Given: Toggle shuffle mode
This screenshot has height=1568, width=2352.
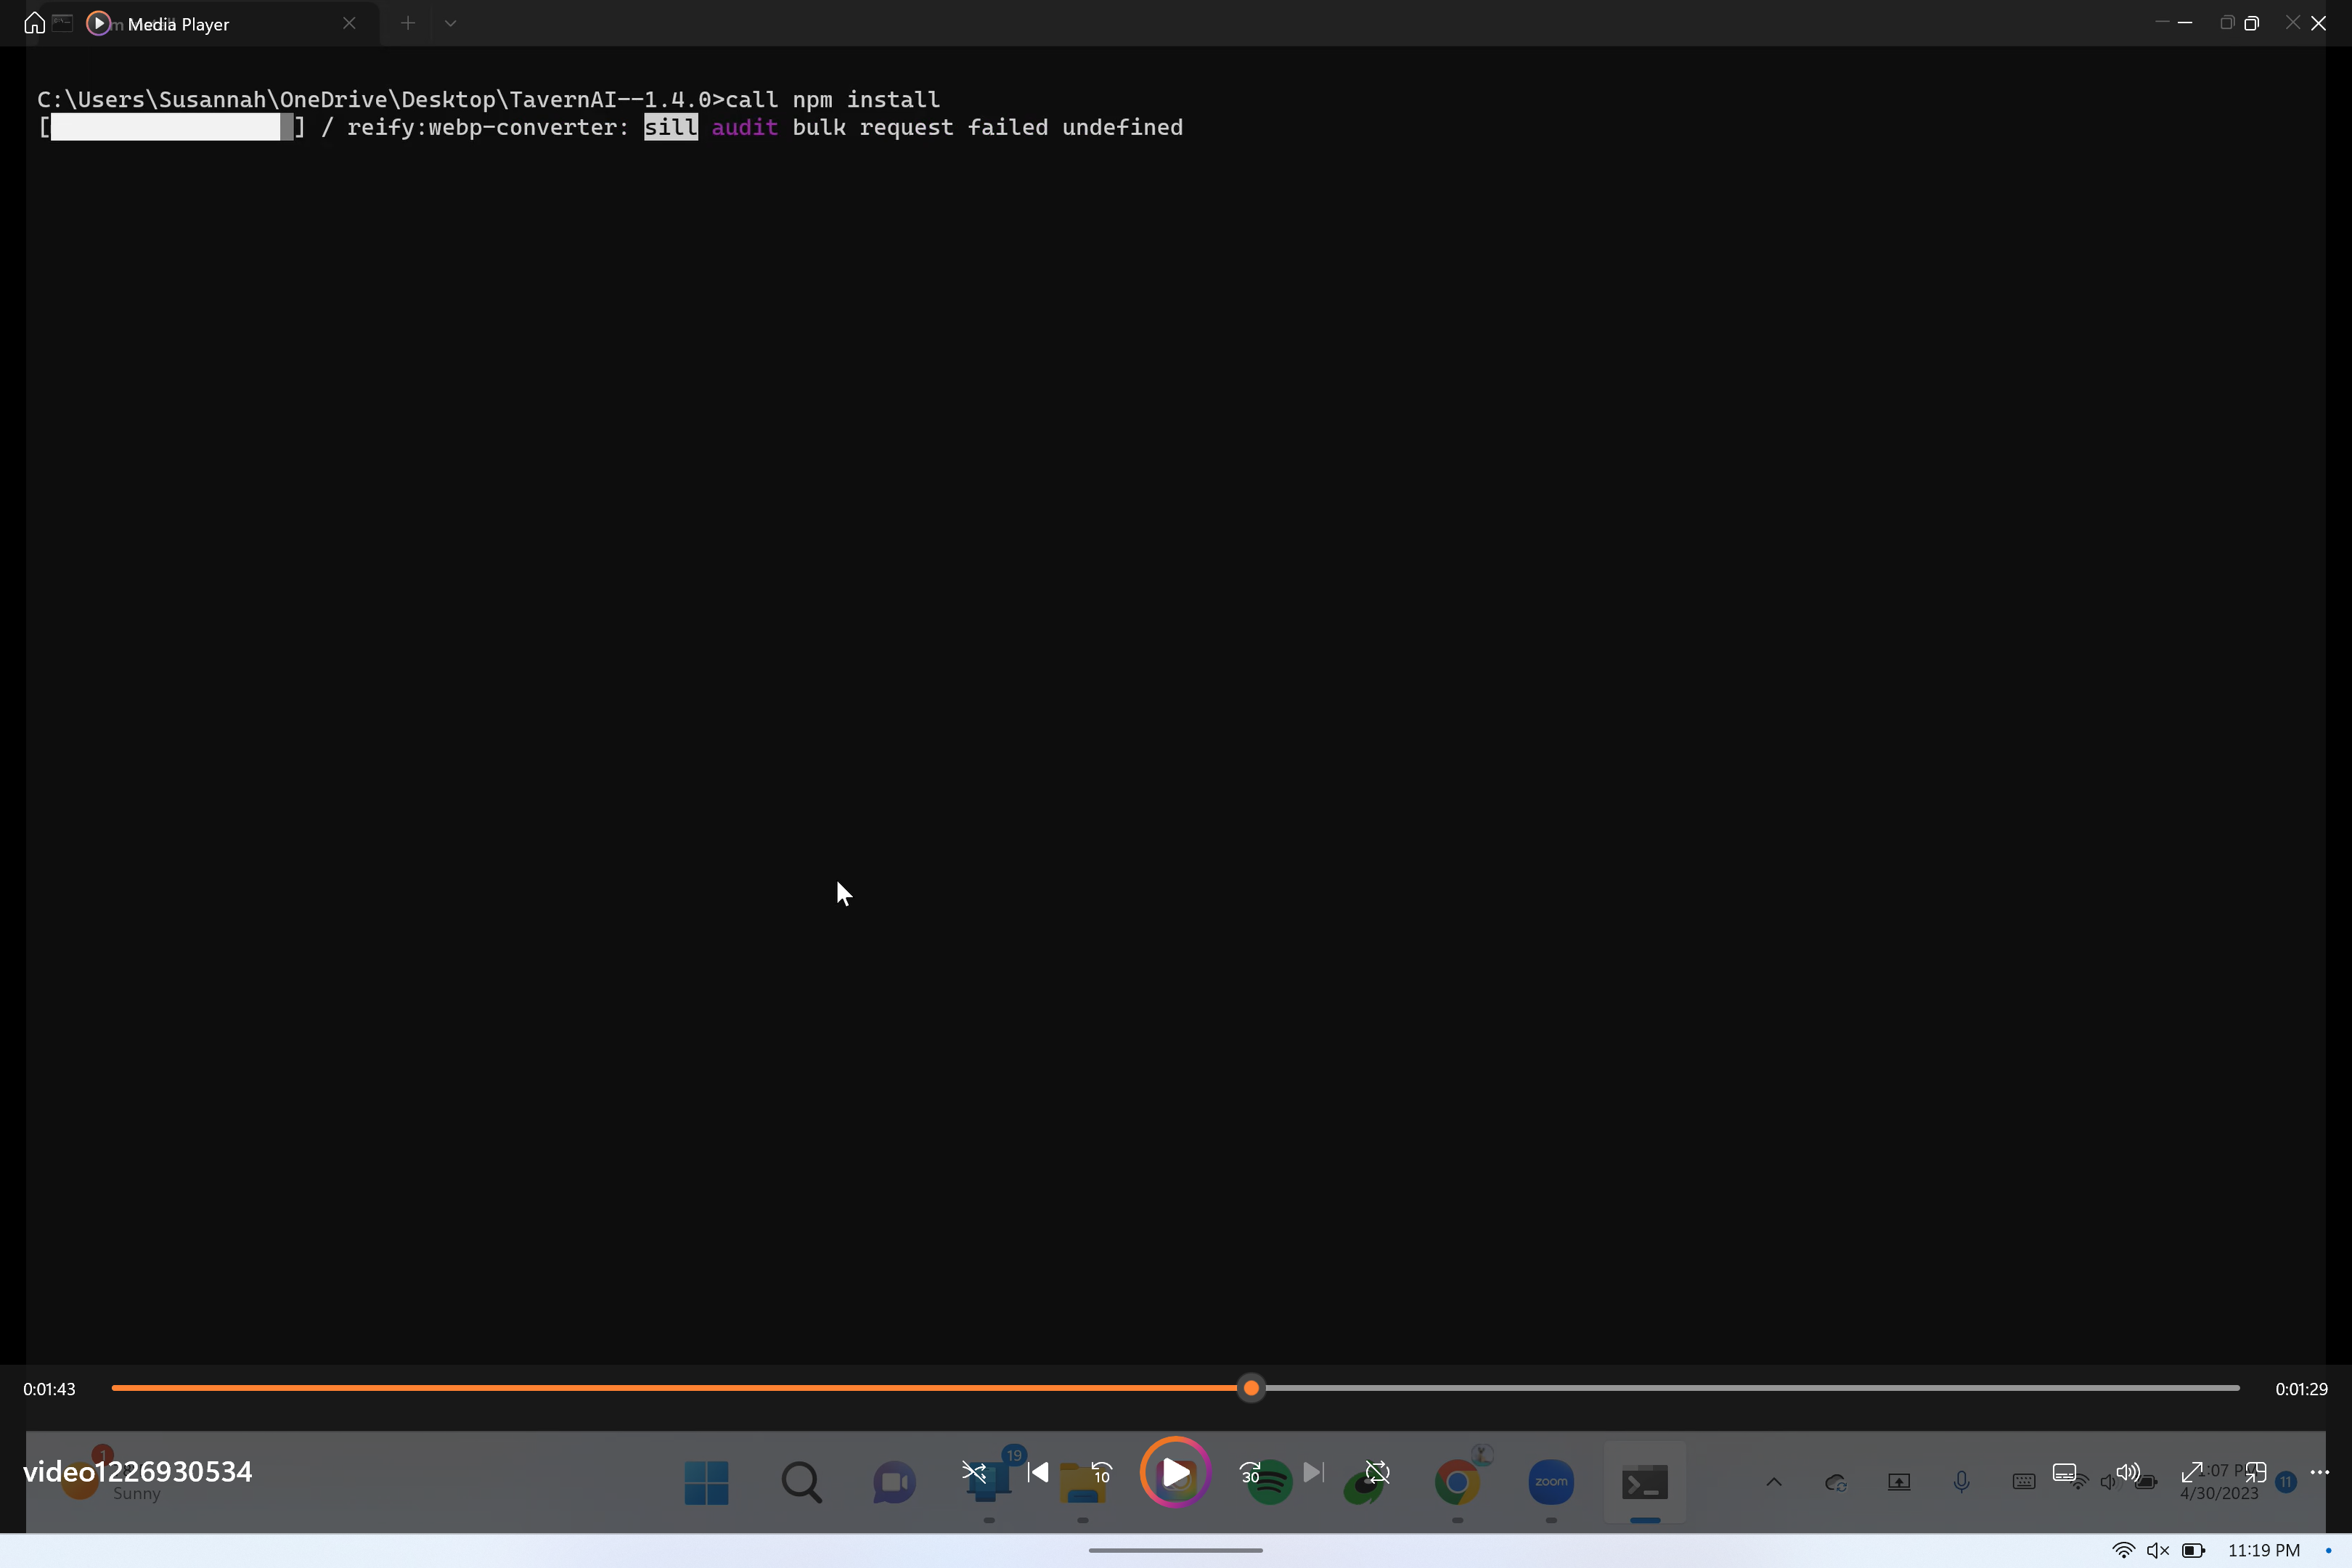Looking at the screenshot, I should 974,1472.
